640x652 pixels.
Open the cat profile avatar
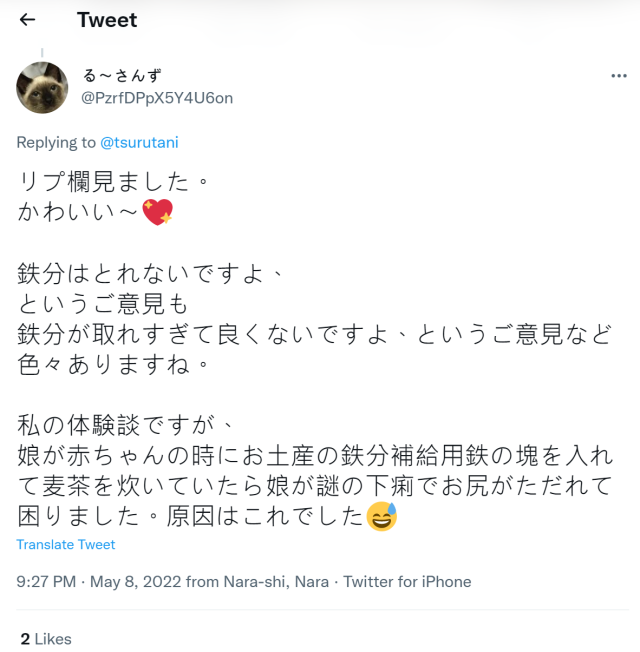pyautogui.click(x=42, y=88)
